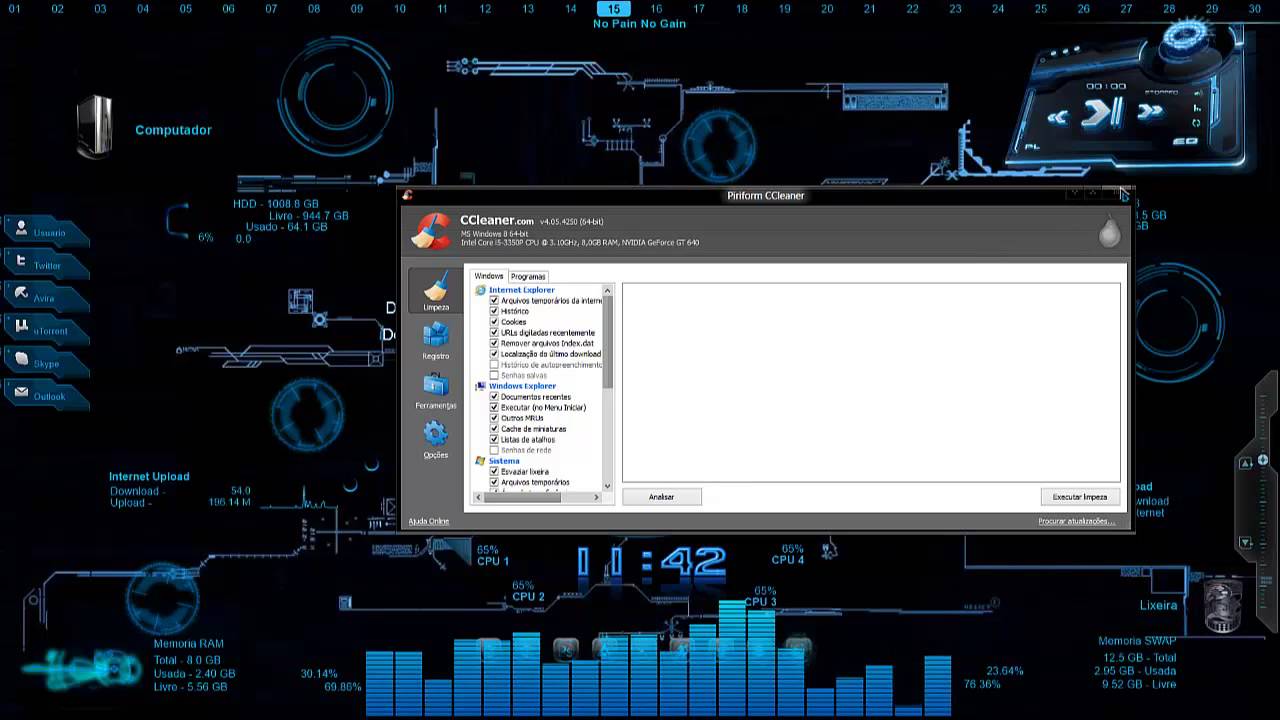Click the cleaner list scroll-up arrow
Screen dimensions: 1280x720
608,290
